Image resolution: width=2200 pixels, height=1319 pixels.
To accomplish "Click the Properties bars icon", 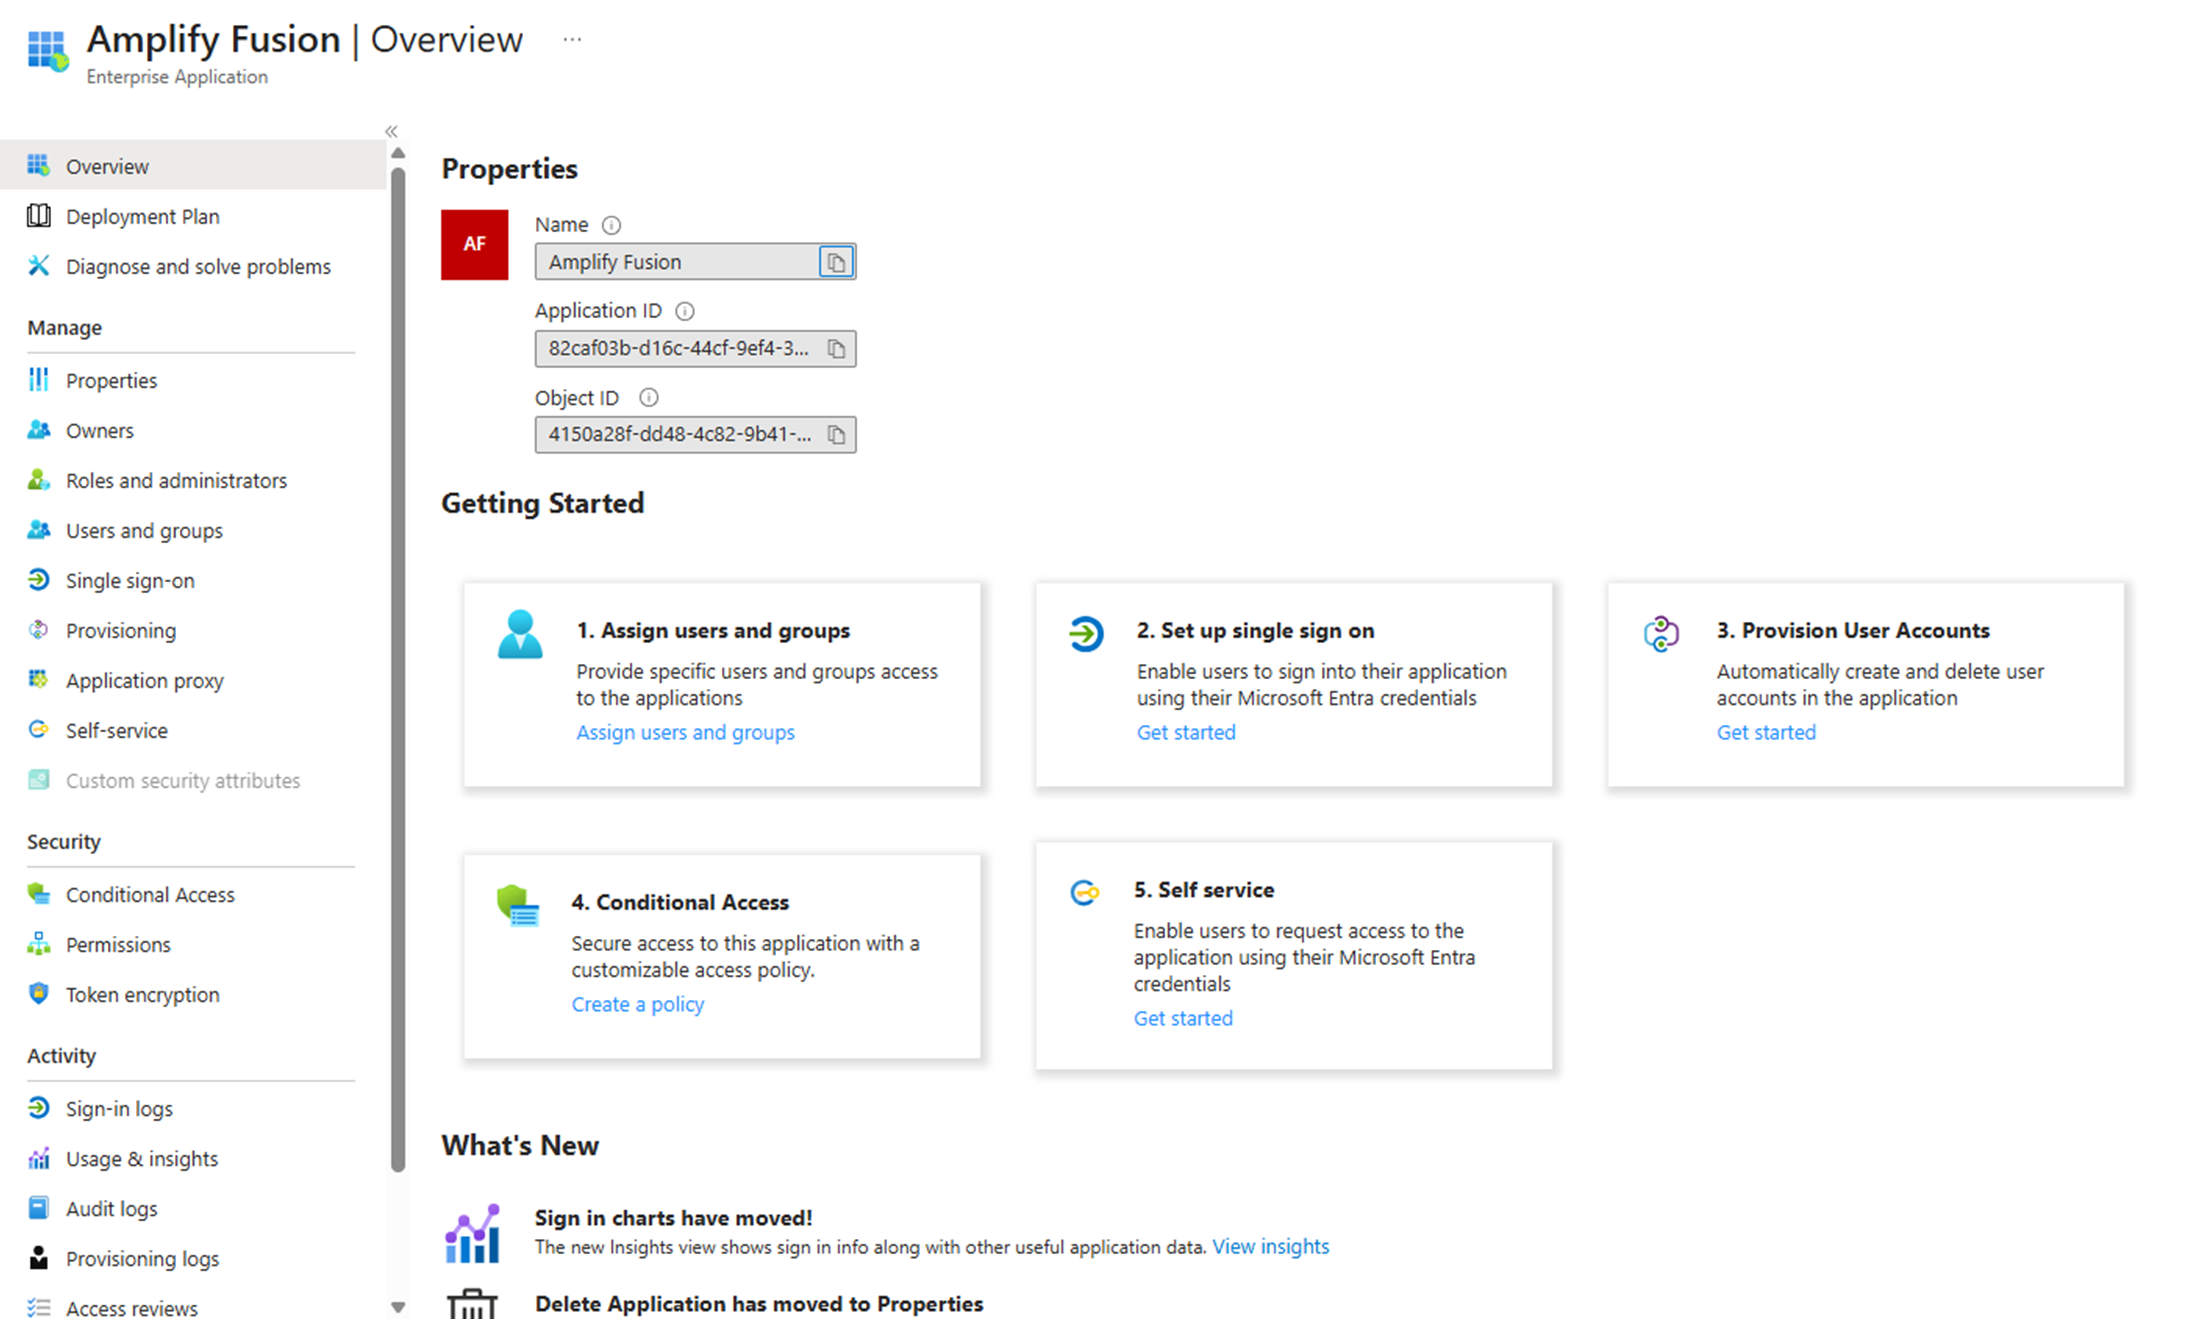I will [39, 379].
